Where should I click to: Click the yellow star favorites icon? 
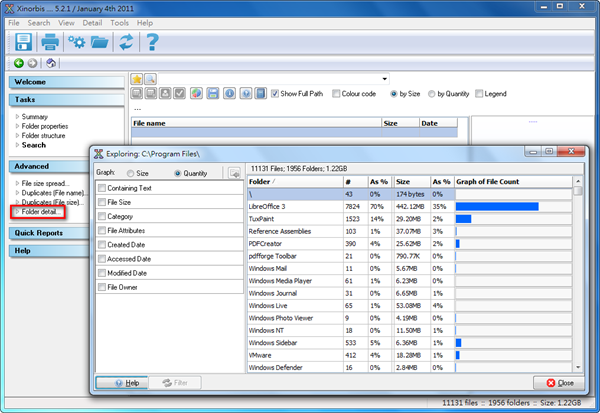tap(138, 79)
